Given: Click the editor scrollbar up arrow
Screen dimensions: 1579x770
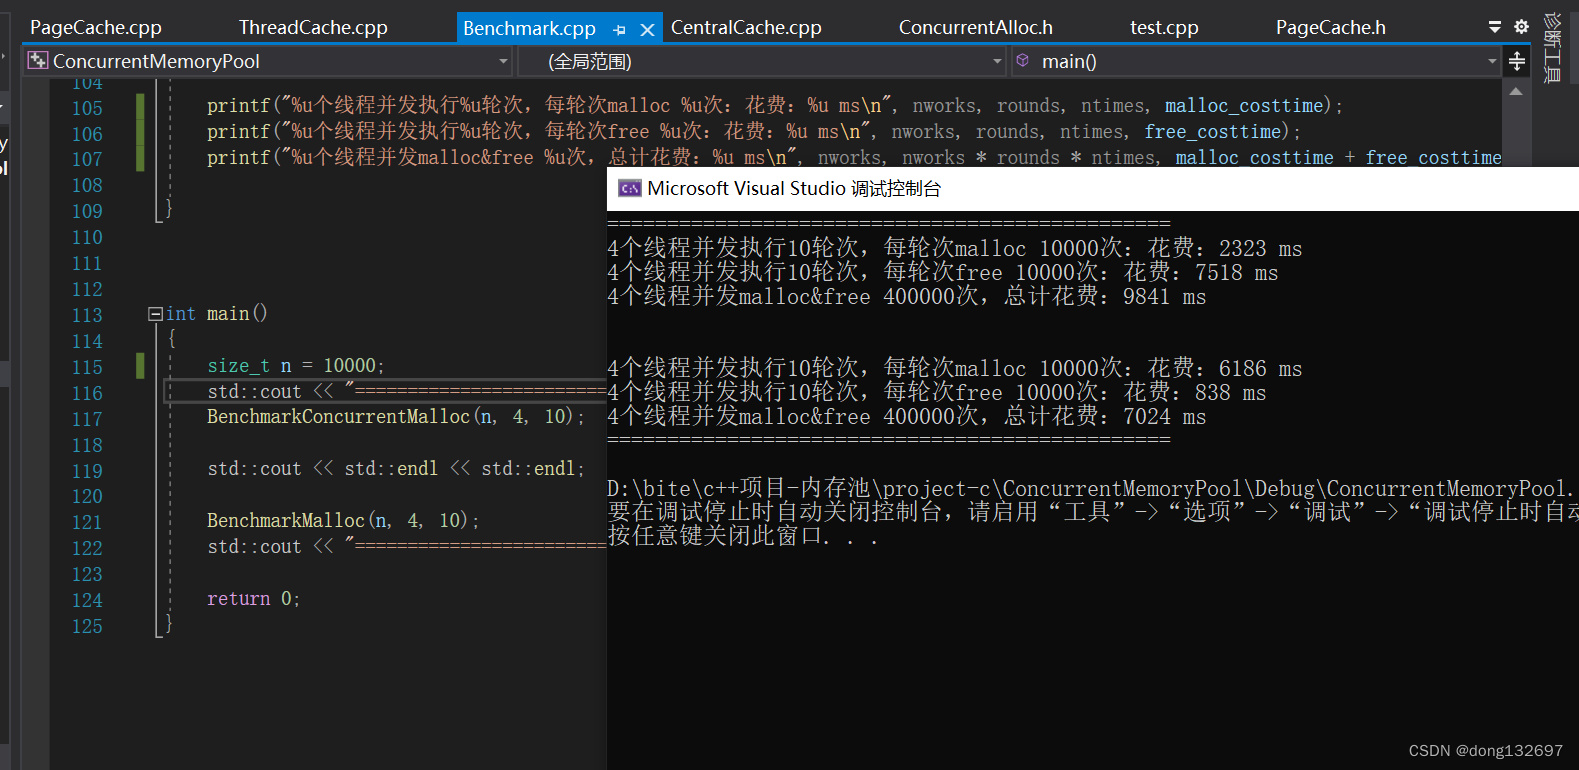Looking at the screenshot, I should click(x=1516, y=91).
